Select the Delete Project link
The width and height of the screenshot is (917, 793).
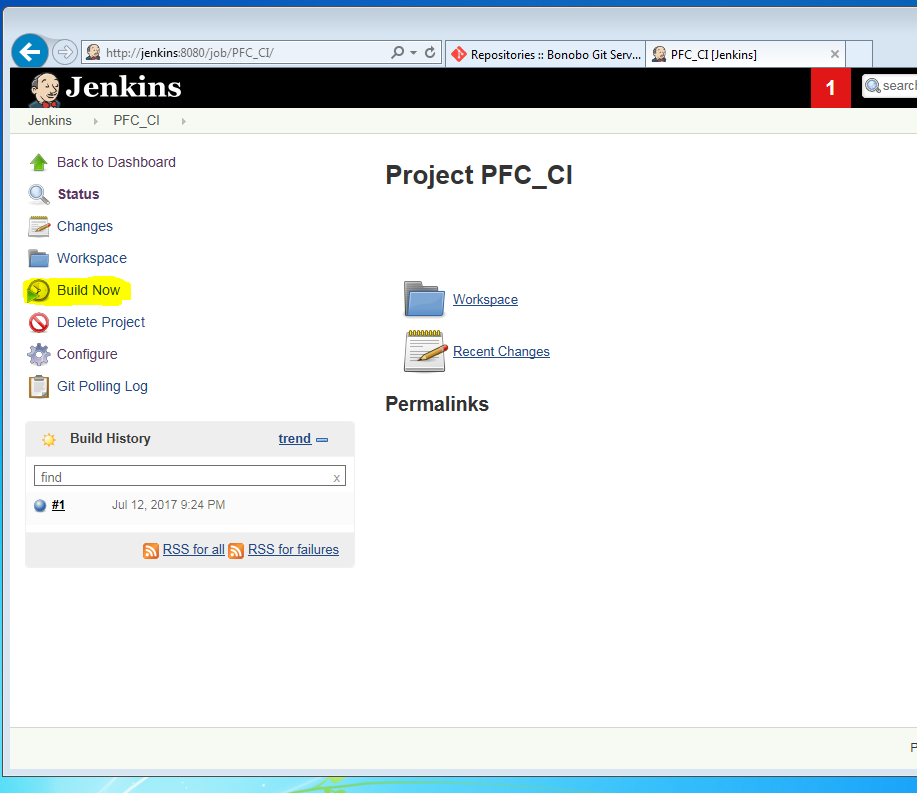coord(101,322)
